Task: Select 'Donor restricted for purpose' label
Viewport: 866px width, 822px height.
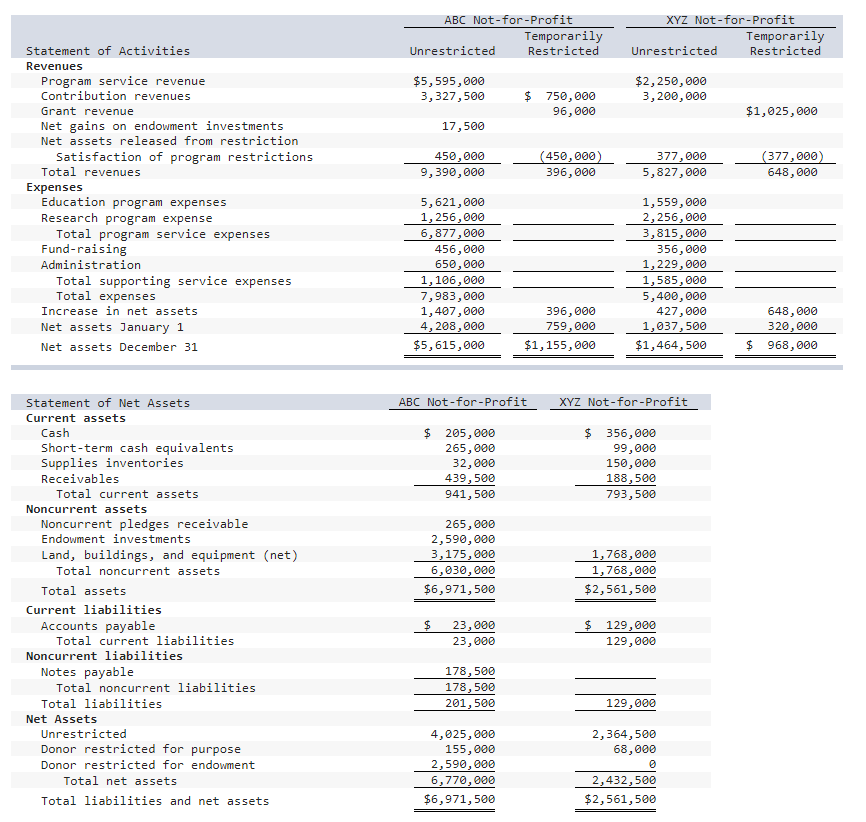Action: click(x=141, y=749)
